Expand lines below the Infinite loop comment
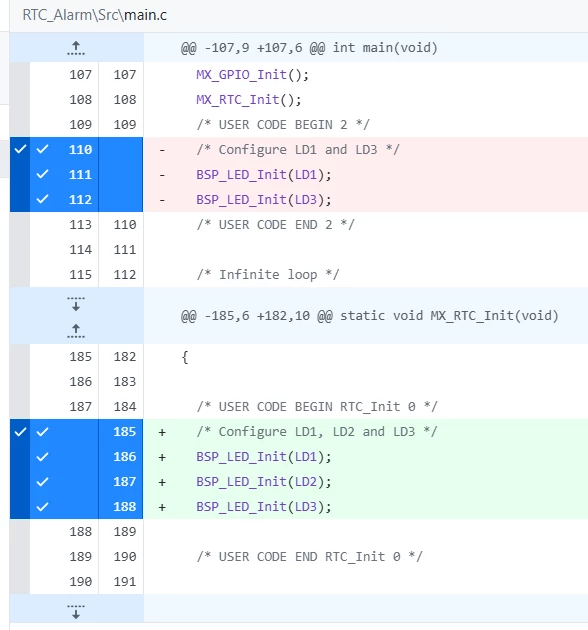Viewport: 588px width, 630px height. pos(76,304)
